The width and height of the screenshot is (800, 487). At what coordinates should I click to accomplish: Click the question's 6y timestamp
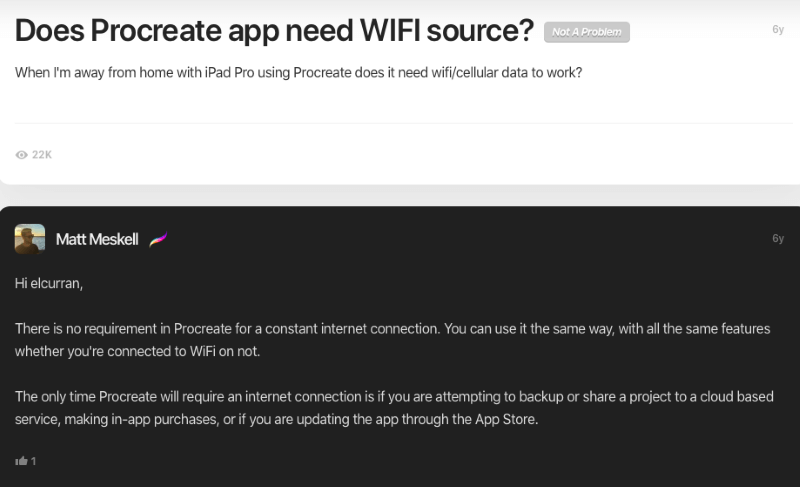[778, 30]
